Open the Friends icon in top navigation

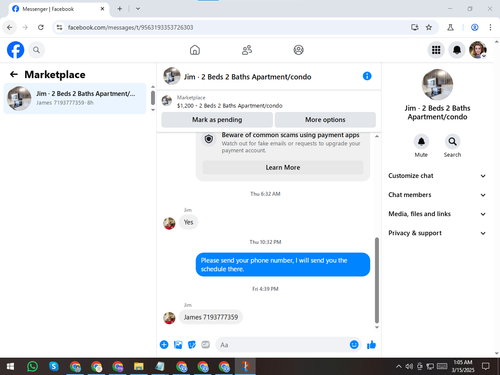[x=247, y=50]
